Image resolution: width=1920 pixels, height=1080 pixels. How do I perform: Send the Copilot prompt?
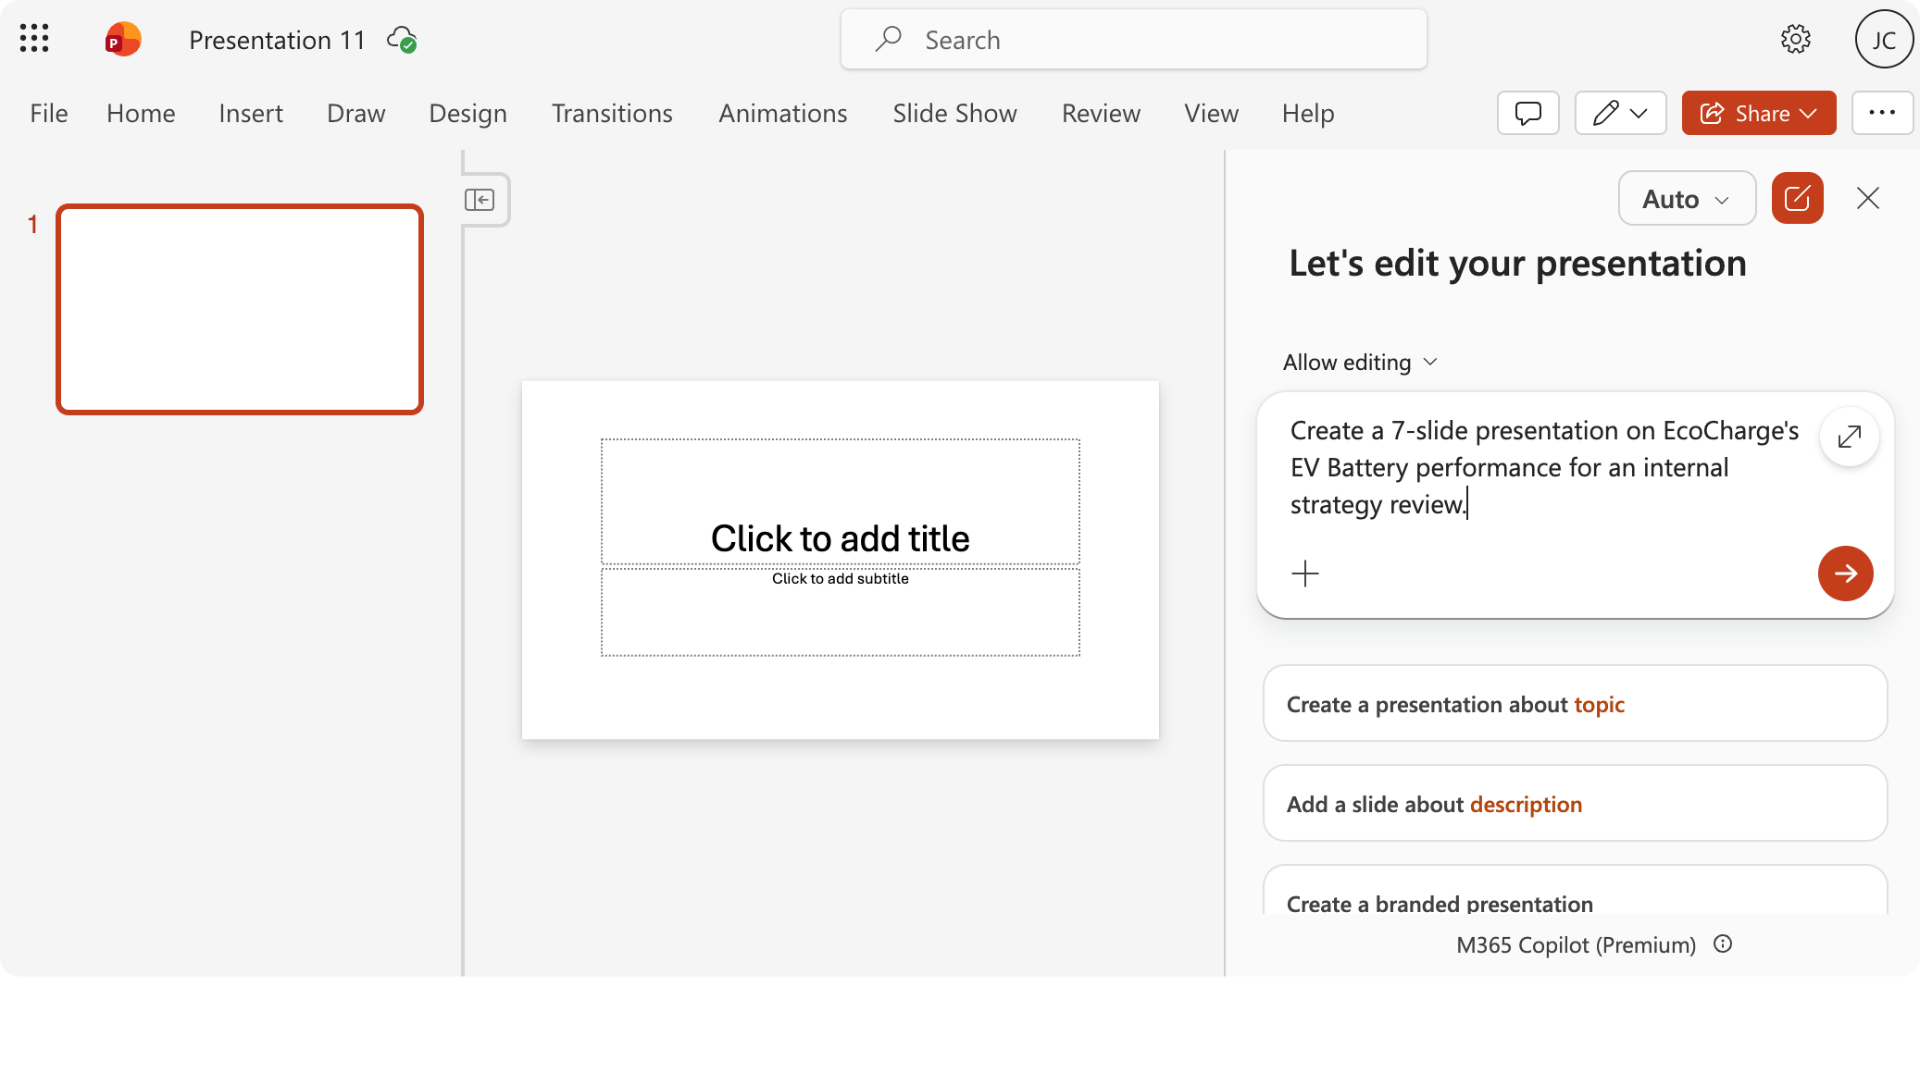[x=1845, y=573]
